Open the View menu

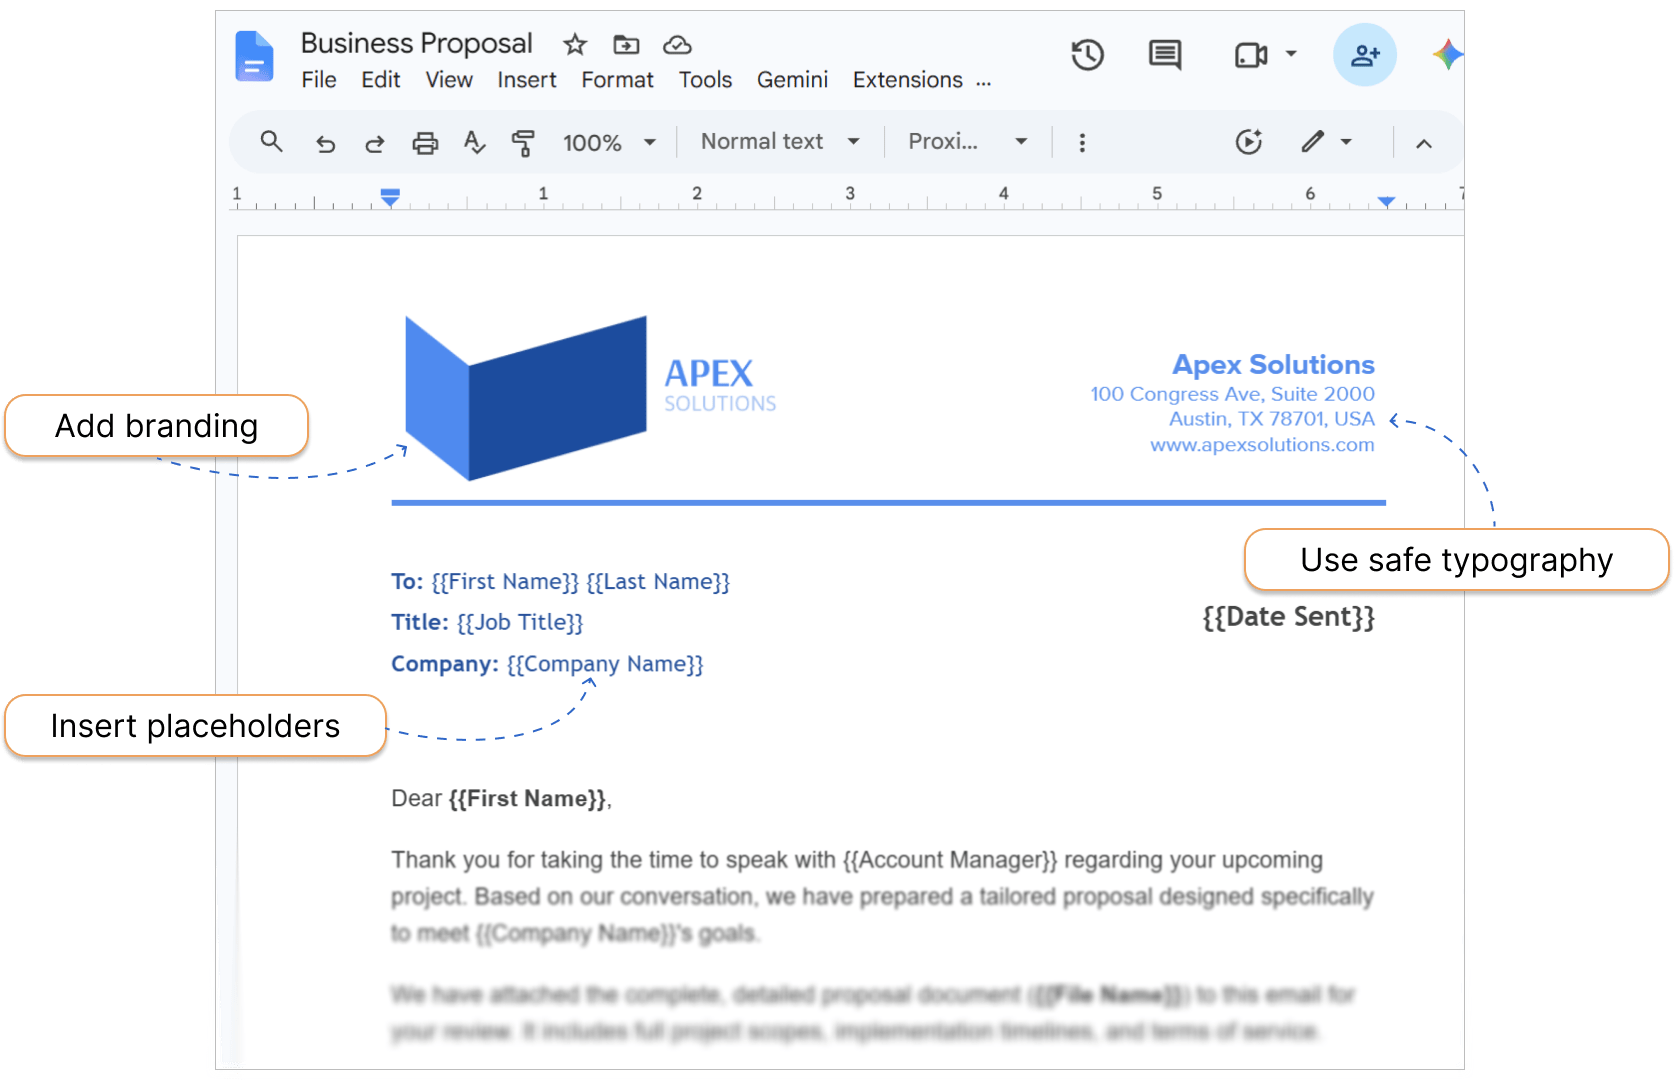click(x=449, y=80)
